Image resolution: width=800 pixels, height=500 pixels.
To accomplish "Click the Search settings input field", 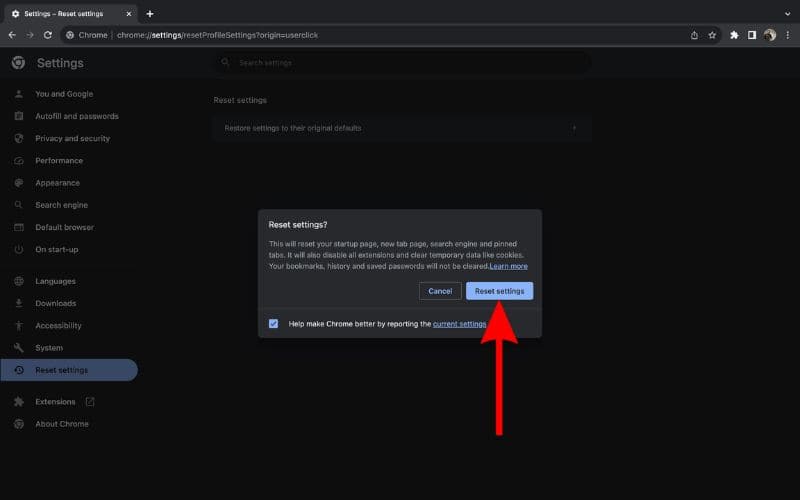I will pos(400,63).
